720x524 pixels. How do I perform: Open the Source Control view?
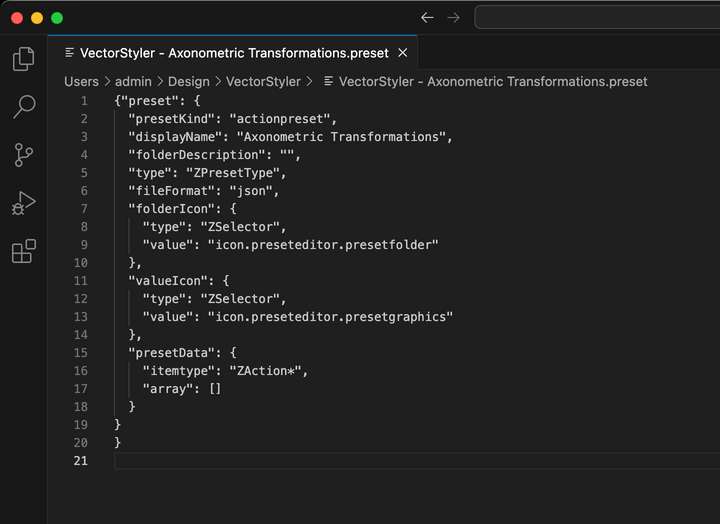coord(23,155)
